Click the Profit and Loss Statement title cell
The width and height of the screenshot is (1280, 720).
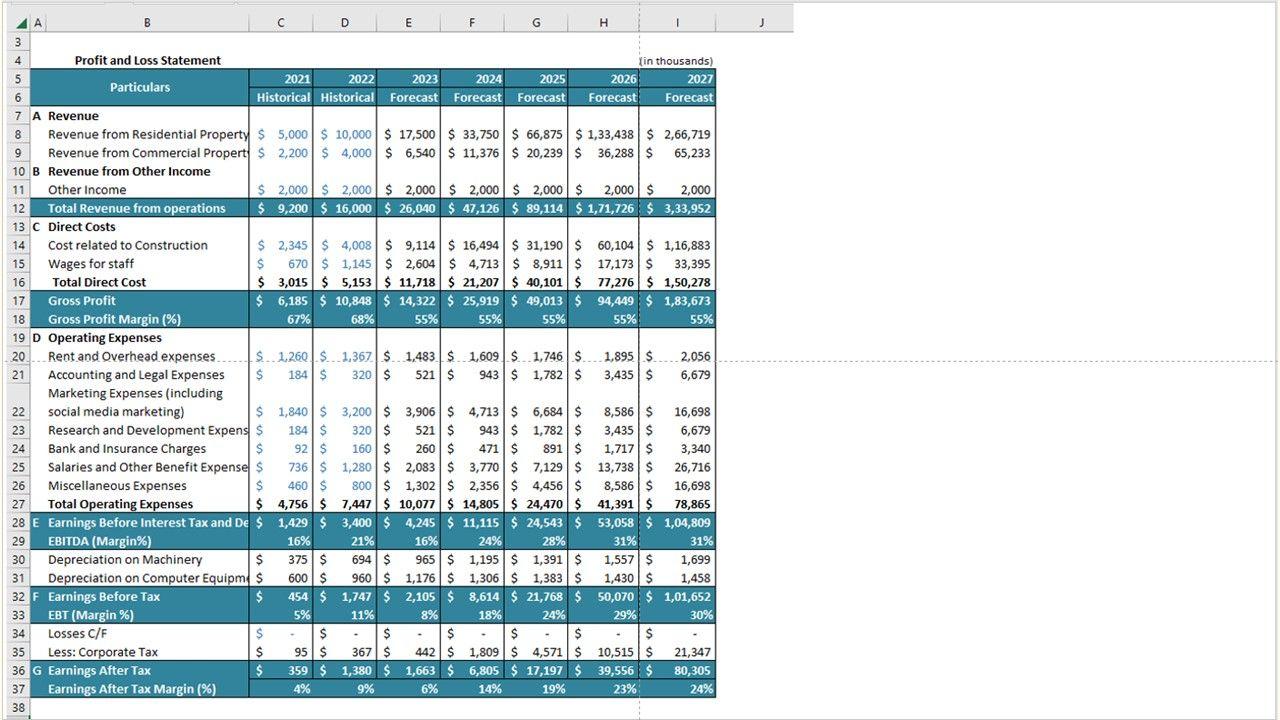pos(148,60)
